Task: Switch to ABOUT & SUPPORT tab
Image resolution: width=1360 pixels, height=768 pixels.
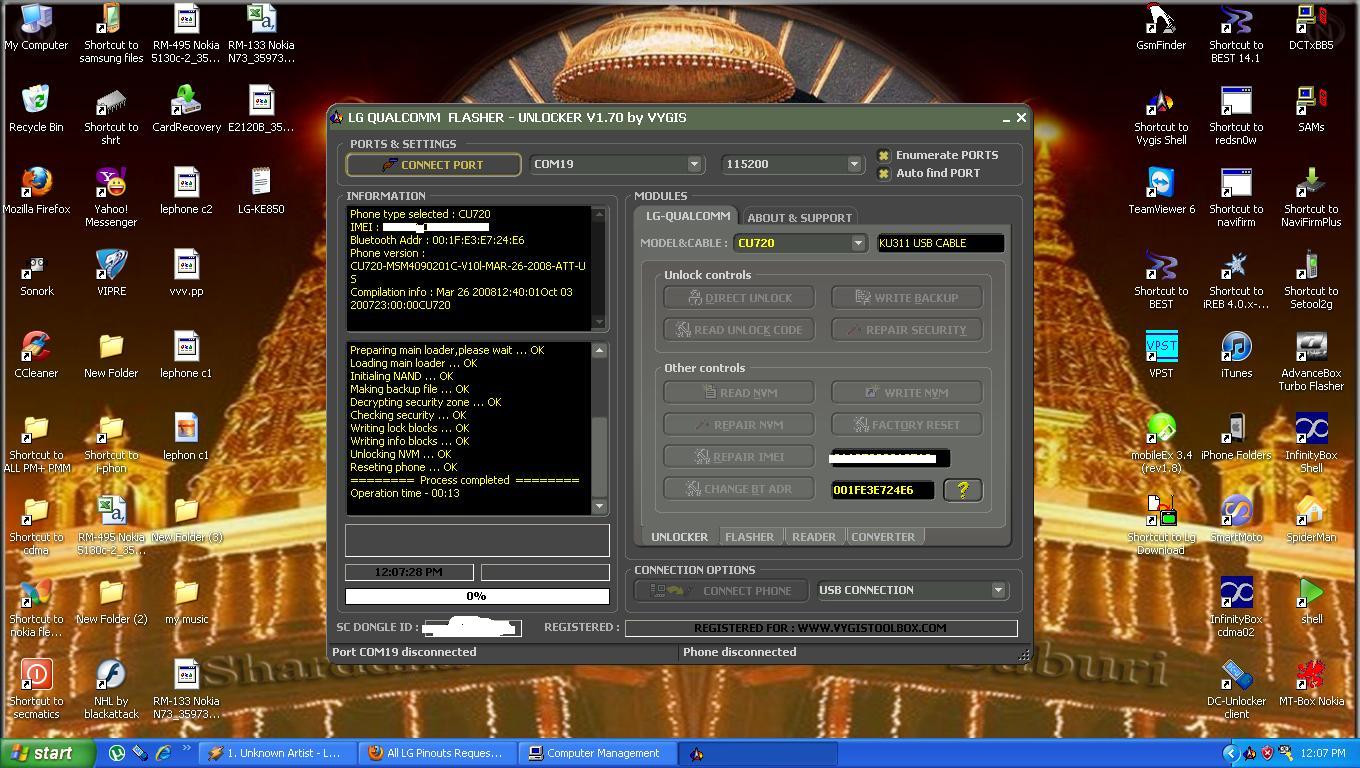Action: pyautogui.click(x=799, y=217)
